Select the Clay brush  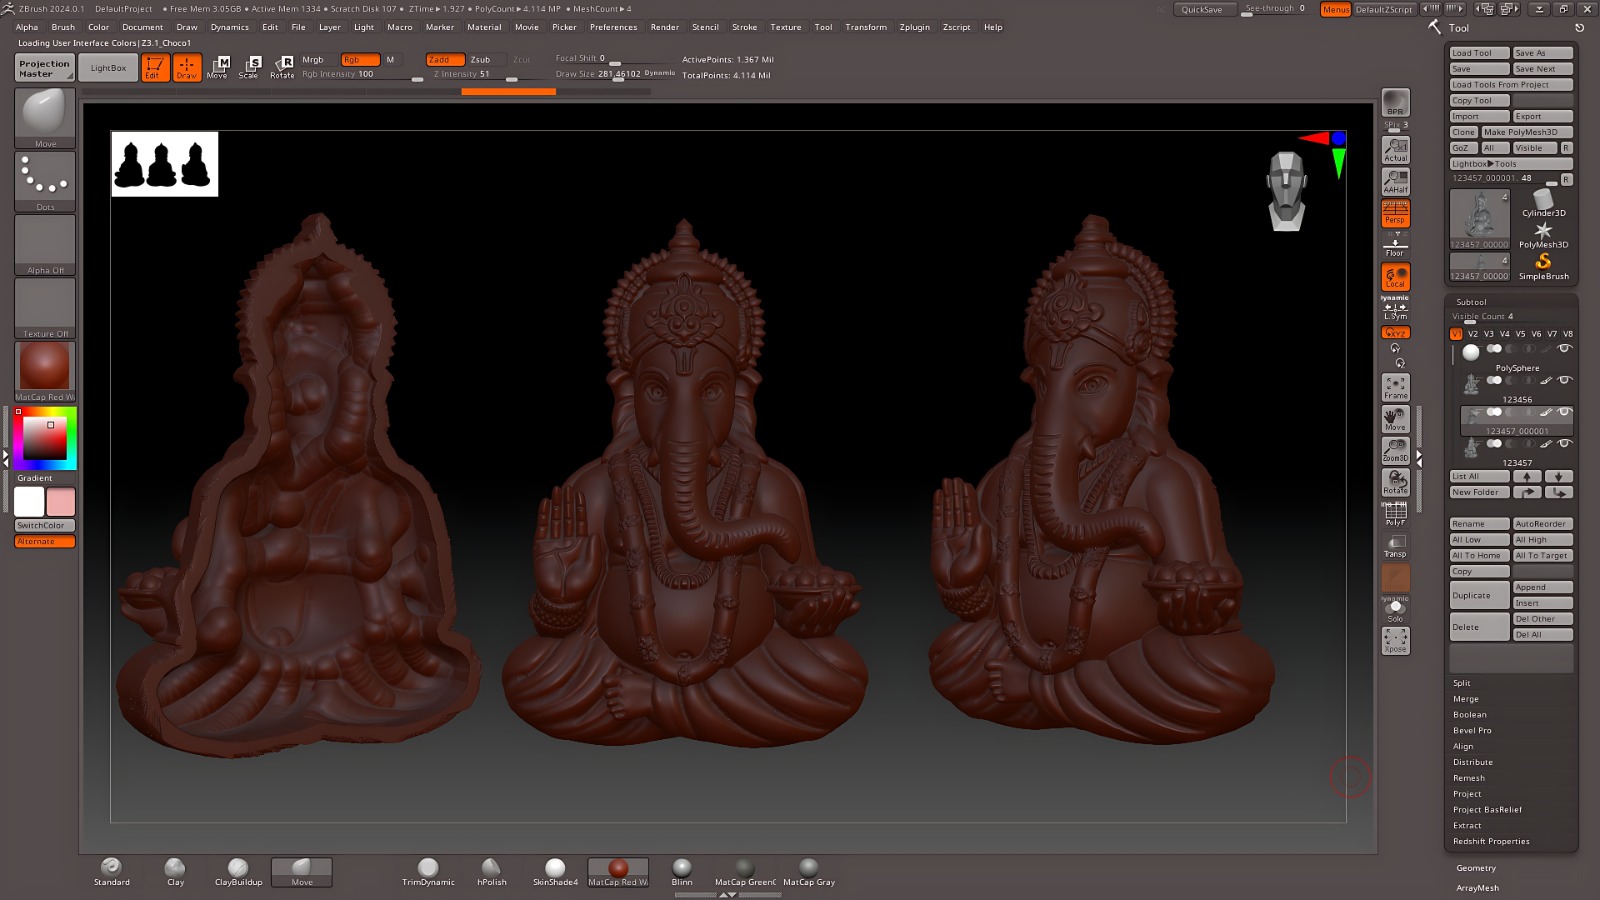[175, 872]
